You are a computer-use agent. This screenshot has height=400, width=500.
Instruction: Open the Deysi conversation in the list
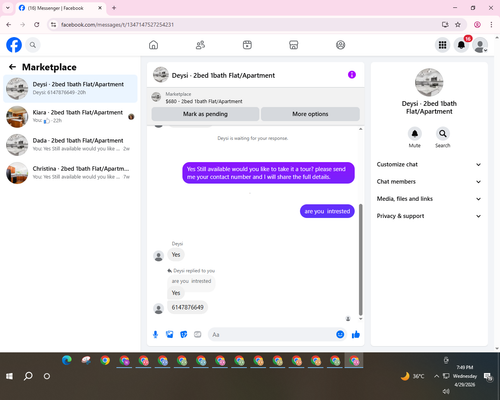70,89
